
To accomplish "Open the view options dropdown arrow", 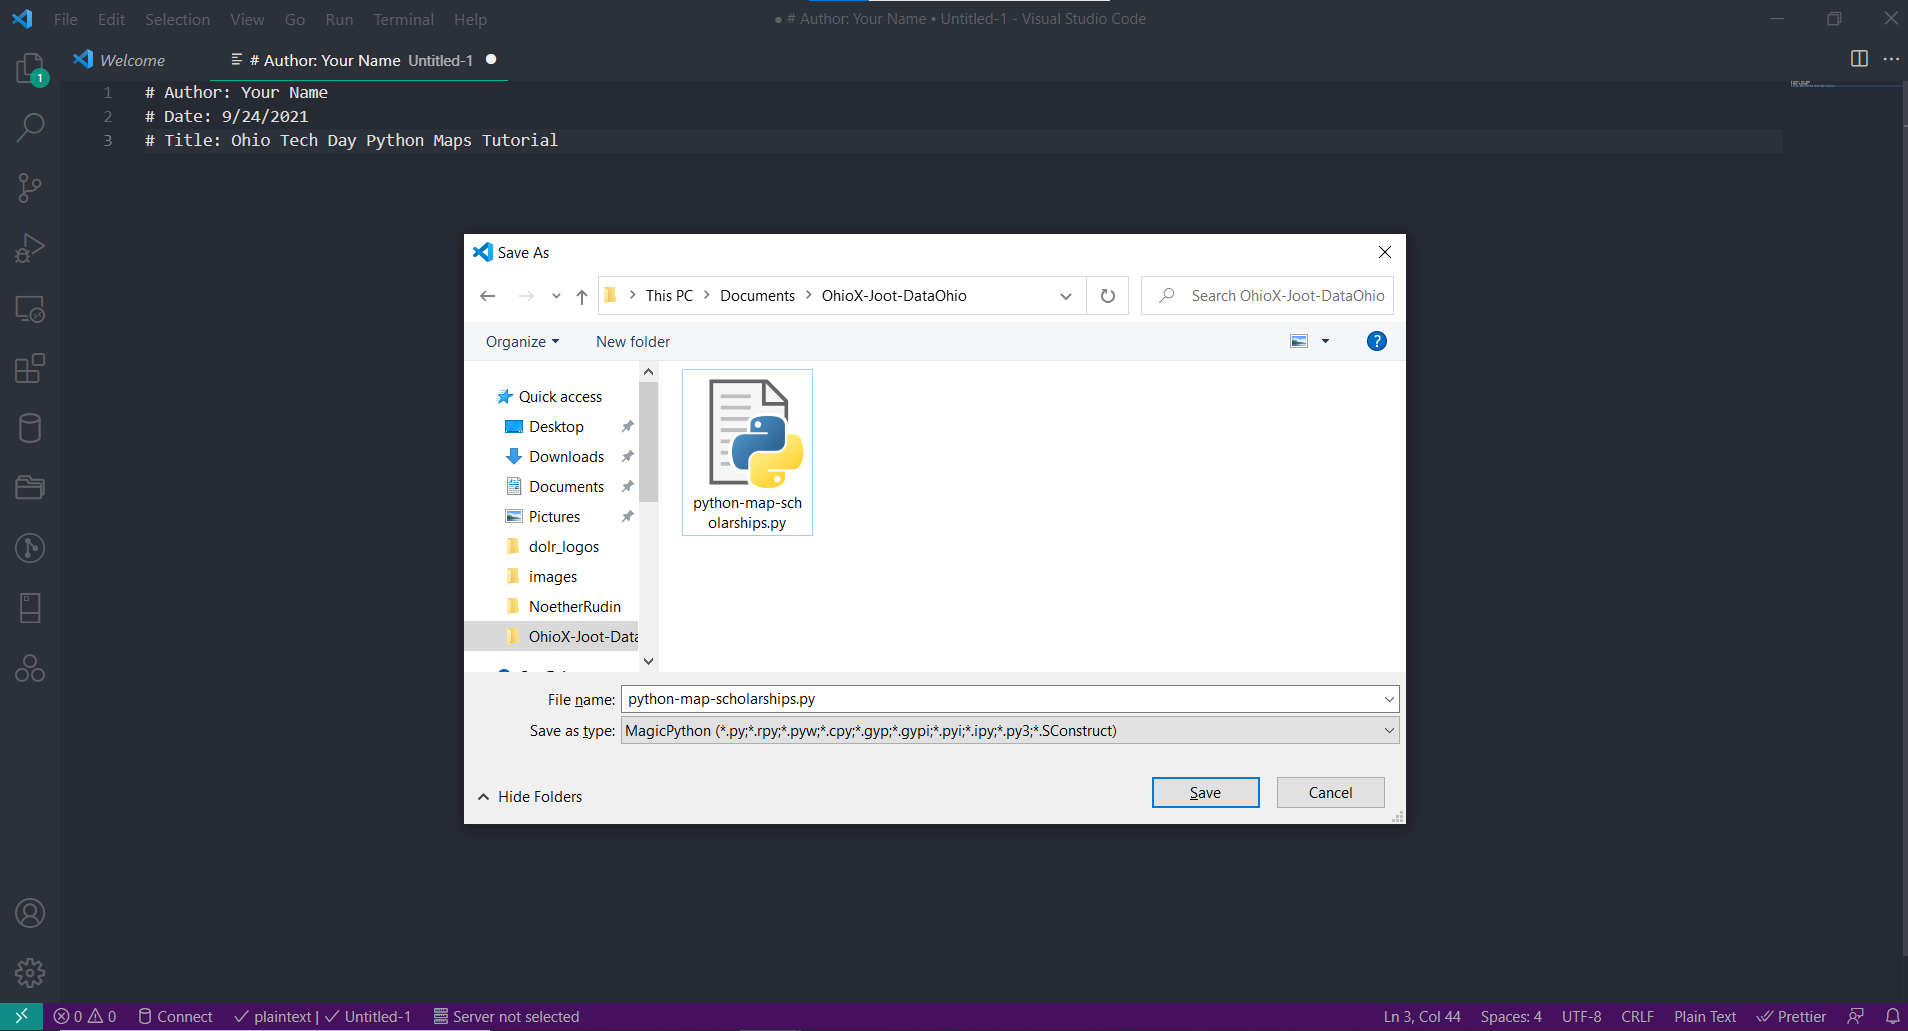I will 1326,341.
